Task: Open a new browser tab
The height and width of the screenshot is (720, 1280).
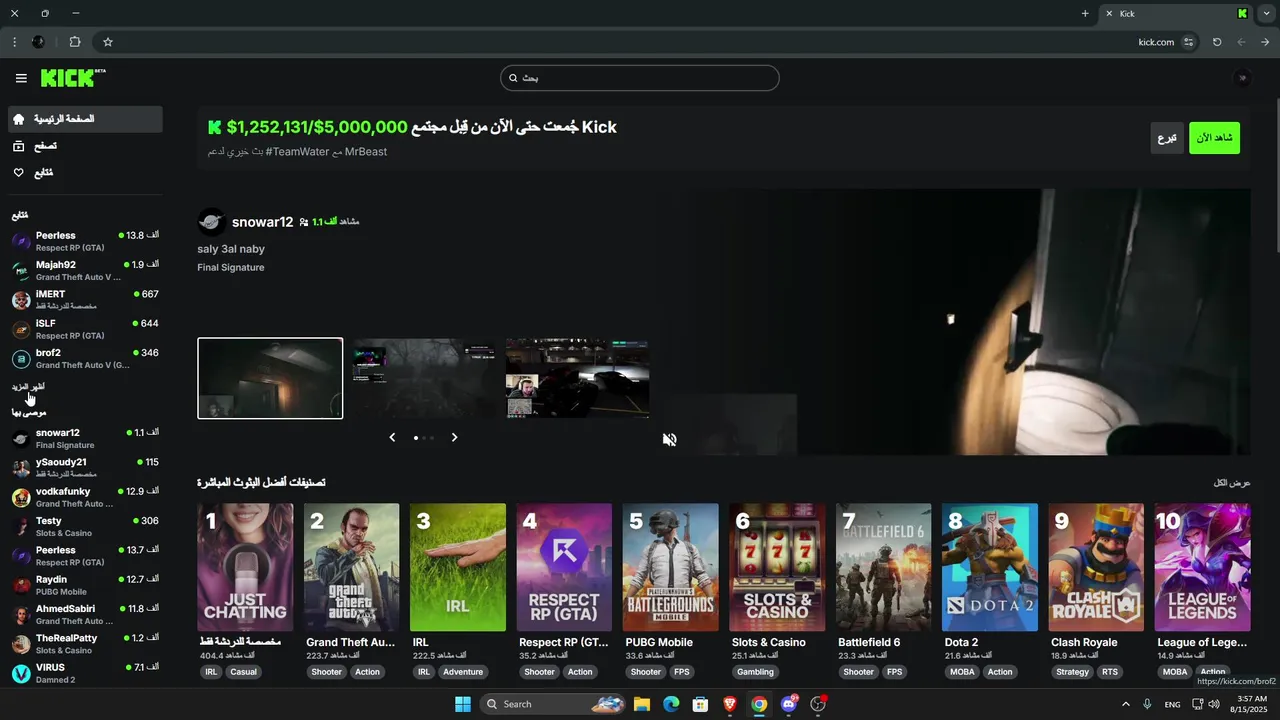Action: click(1085, 14)
